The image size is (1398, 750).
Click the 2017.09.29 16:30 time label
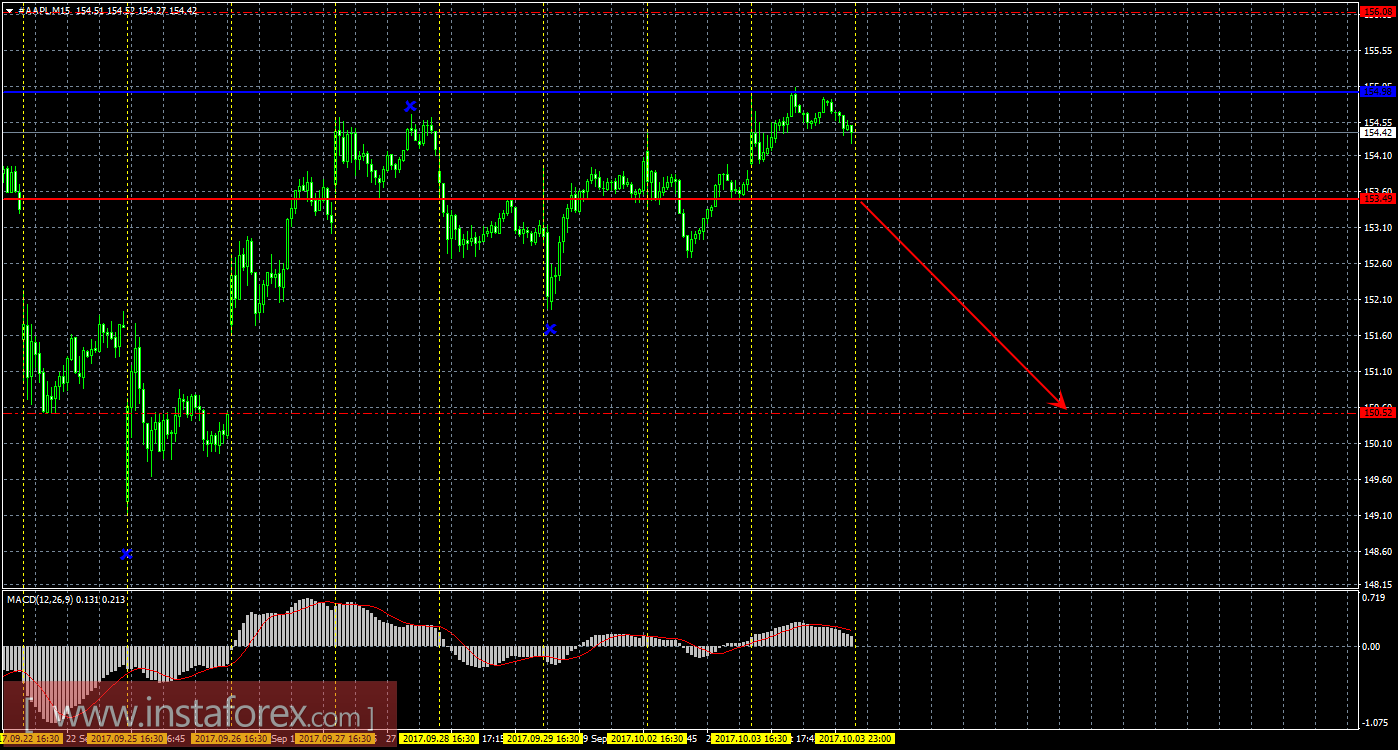tap(543, 739)
